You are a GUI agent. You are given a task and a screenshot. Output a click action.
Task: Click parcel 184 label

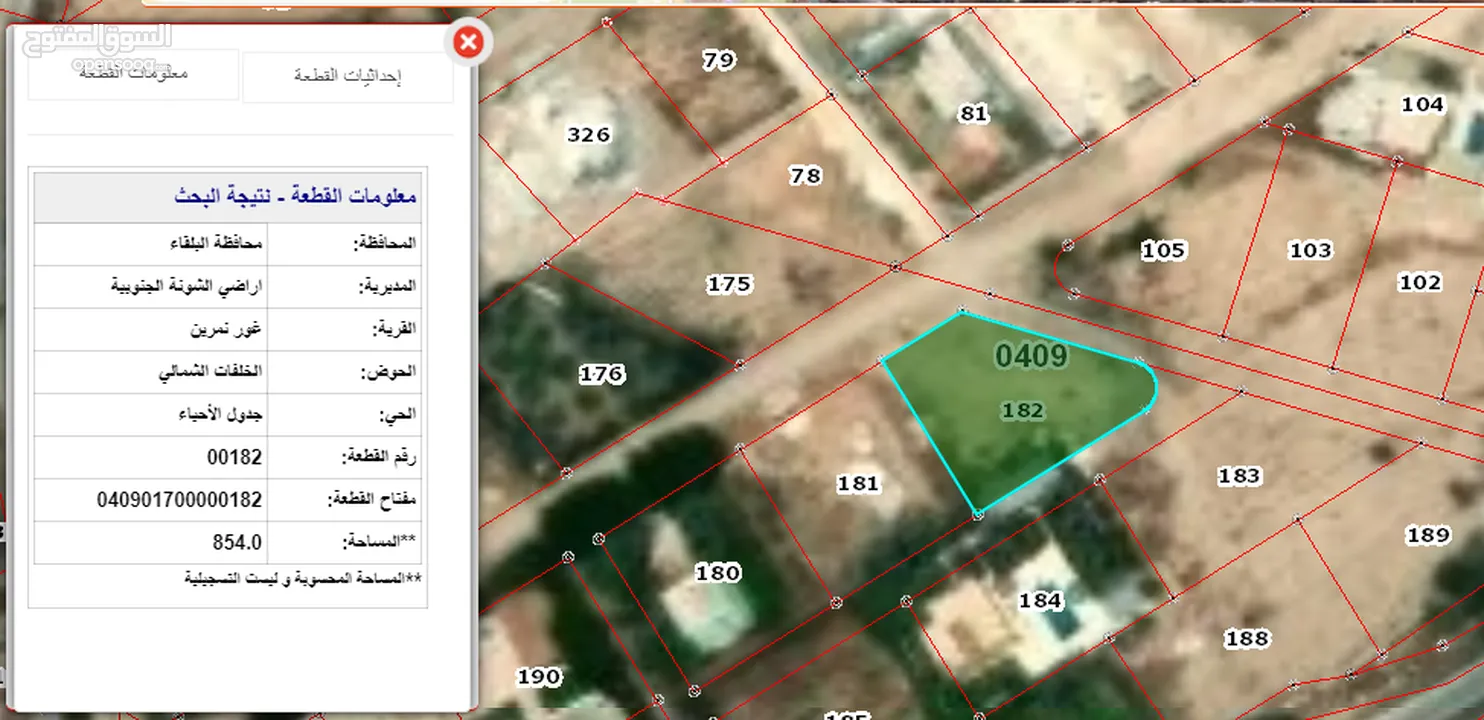pos(1041,601)
